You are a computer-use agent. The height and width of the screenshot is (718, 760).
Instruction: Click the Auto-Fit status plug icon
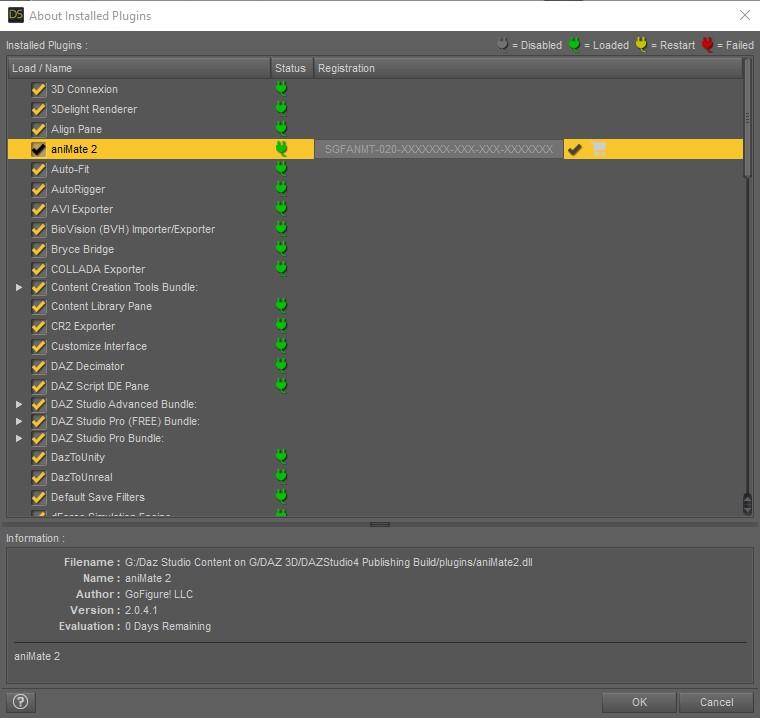(x=281, y=168)
